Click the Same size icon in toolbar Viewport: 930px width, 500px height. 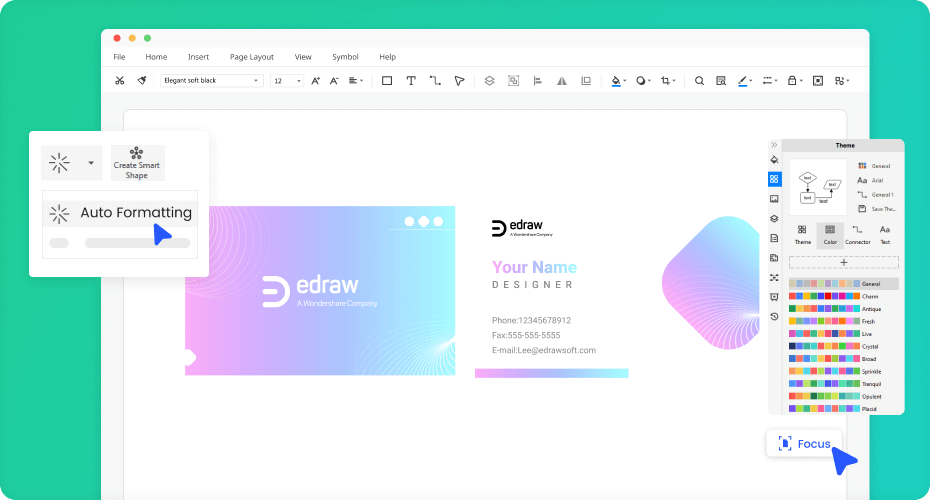pyautogui.click(x=586, y=81)
